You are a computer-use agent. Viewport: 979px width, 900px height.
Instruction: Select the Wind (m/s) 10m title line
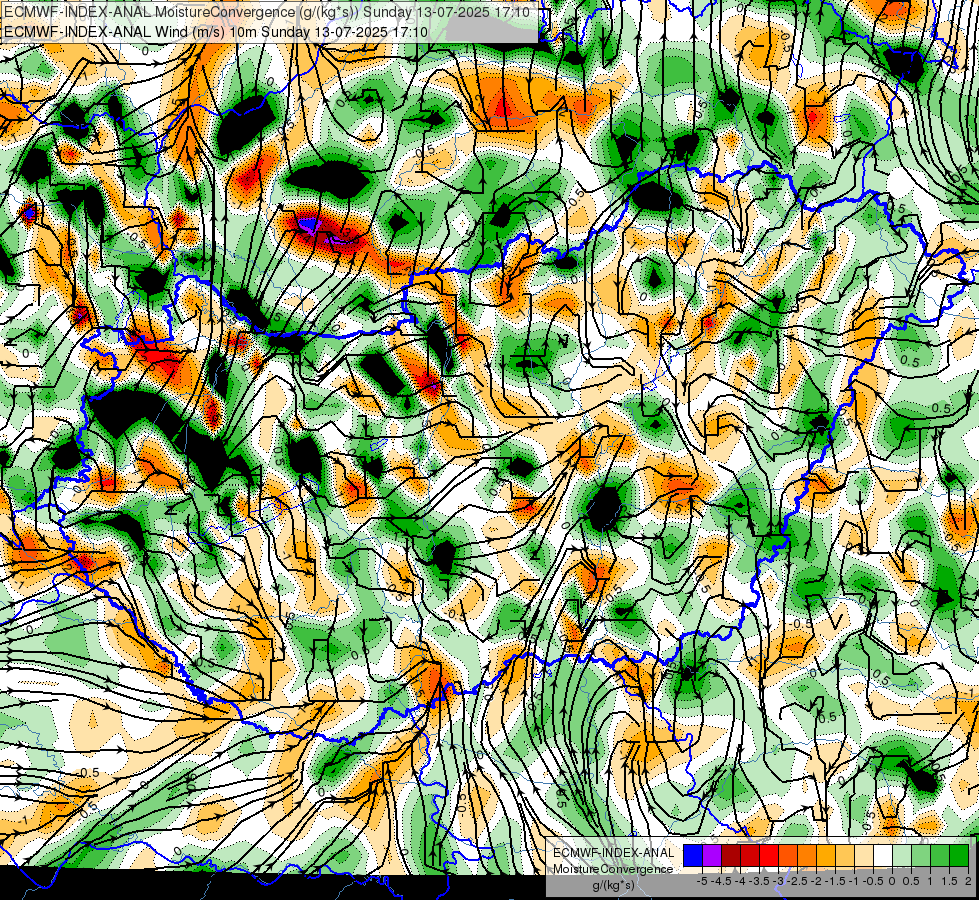pos(216,31)
